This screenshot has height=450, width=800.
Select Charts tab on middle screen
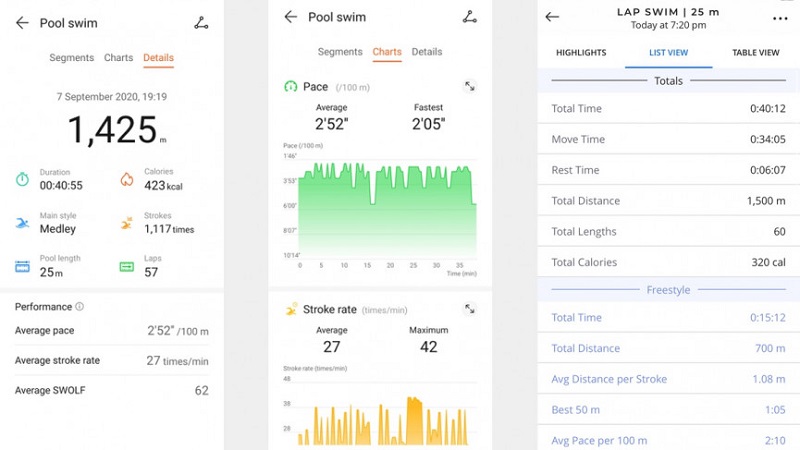coord(387,52)
